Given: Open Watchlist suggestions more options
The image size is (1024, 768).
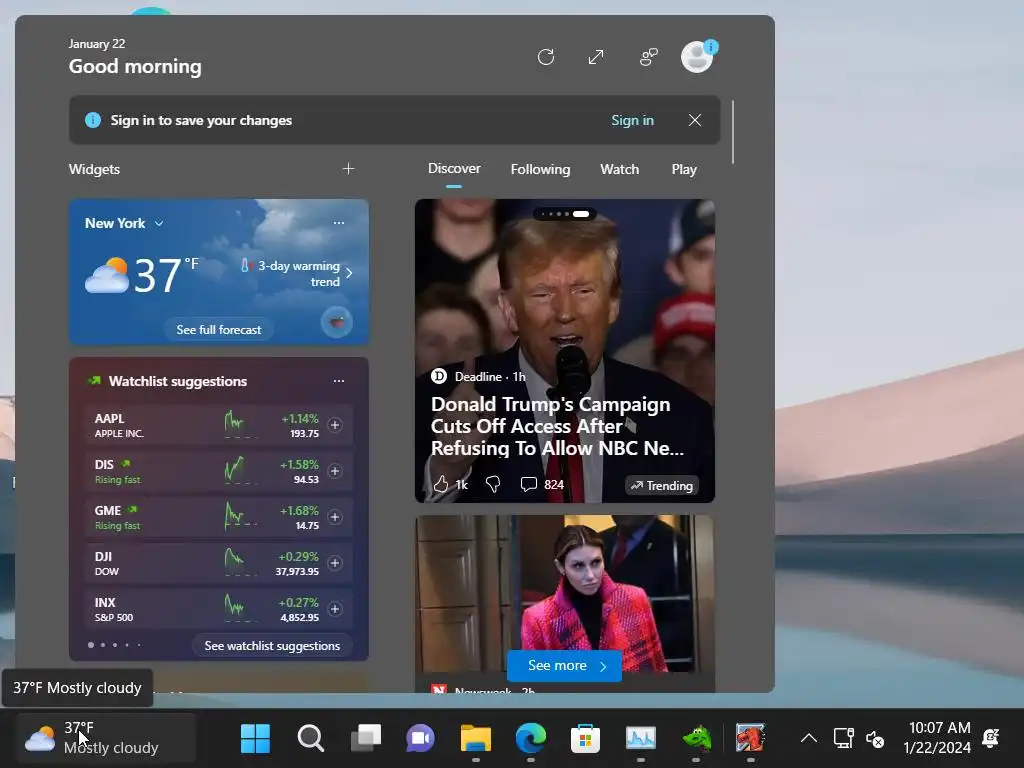Looking at the screenshot, I should 338,381.
